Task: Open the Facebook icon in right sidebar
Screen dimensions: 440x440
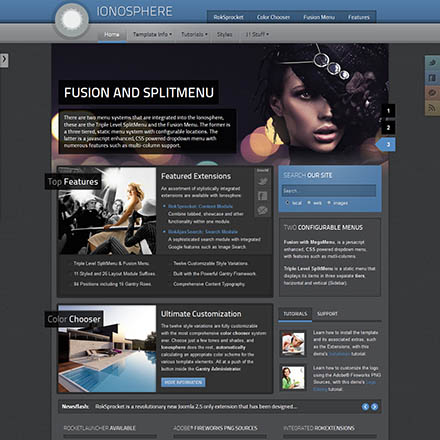Action: 432,78
